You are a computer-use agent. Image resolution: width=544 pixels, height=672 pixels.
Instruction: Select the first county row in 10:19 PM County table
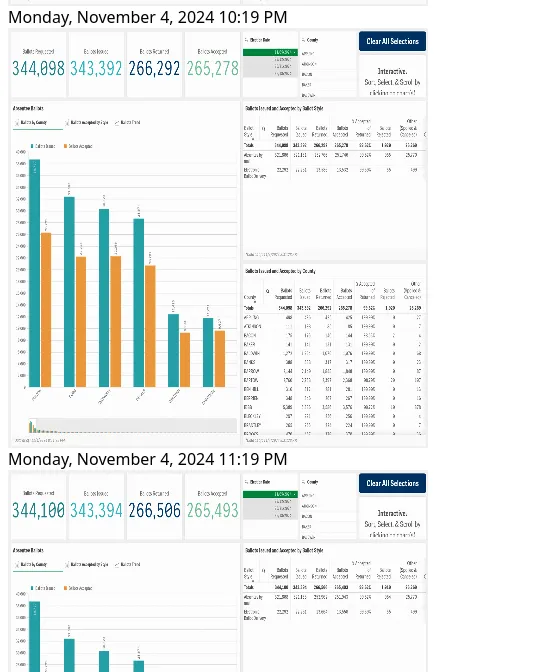click(x=334, y=317)
